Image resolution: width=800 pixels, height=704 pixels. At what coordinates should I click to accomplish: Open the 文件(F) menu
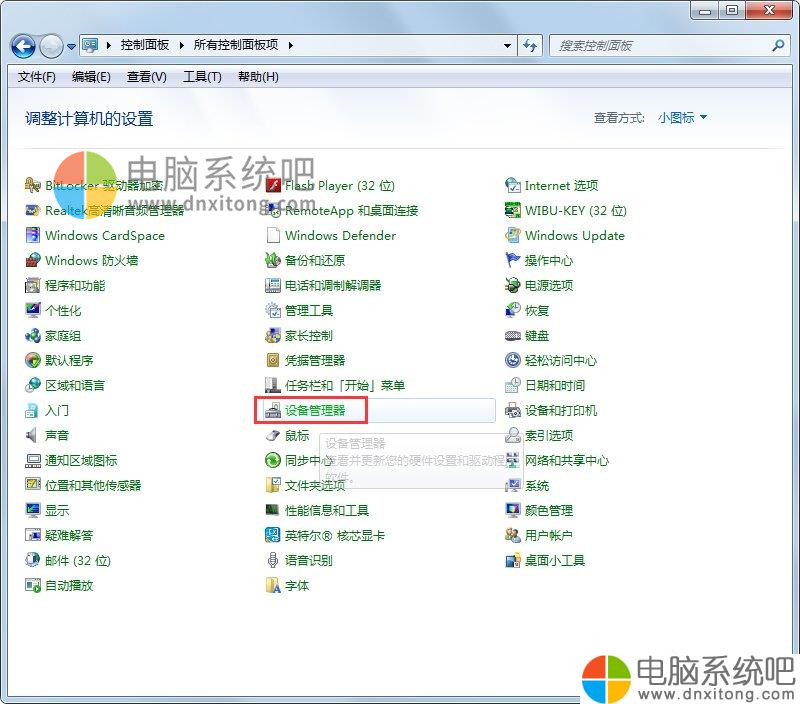[37, 77]
